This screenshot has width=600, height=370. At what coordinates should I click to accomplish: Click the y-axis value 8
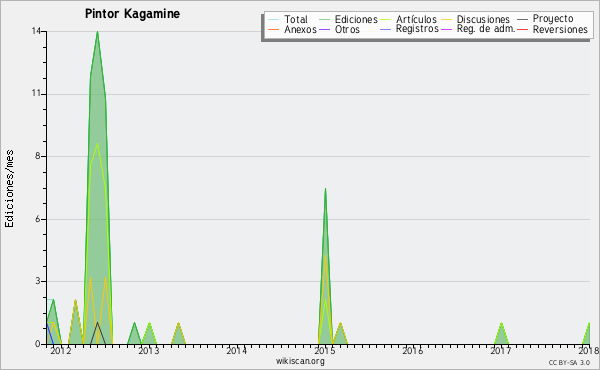click(x=38, y=156)
